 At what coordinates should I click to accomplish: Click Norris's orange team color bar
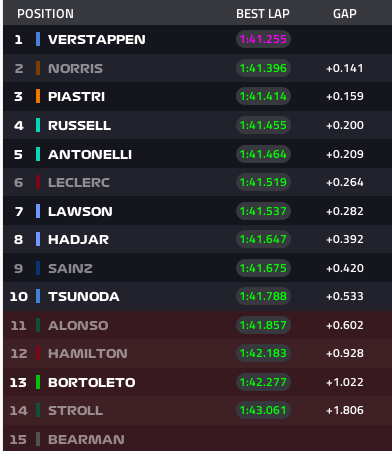38,68
